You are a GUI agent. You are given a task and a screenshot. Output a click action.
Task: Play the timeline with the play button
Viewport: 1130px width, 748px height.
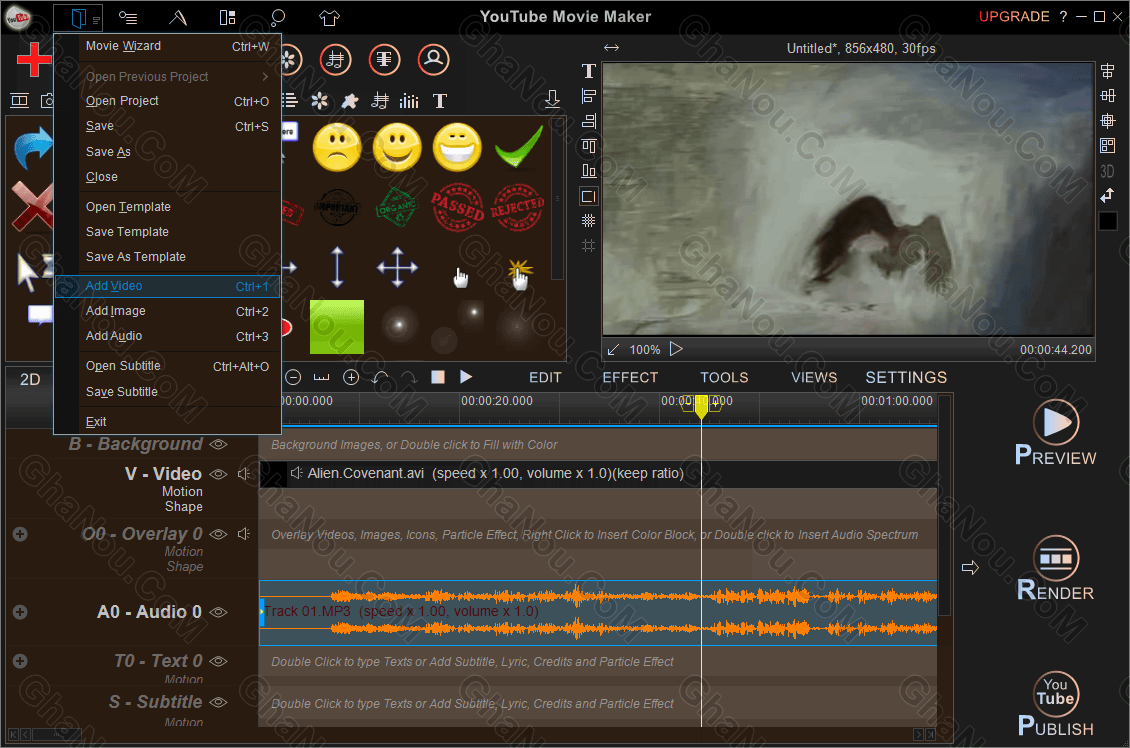coord(466,377)
